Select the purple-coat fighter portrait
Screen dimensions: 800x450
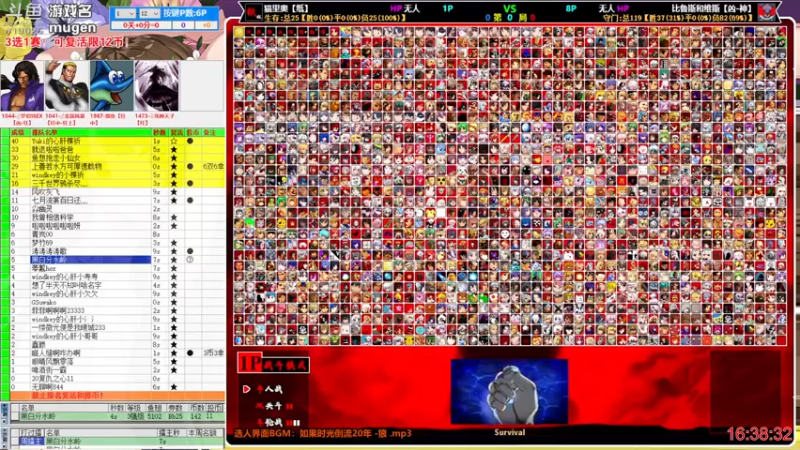[22, 86]
